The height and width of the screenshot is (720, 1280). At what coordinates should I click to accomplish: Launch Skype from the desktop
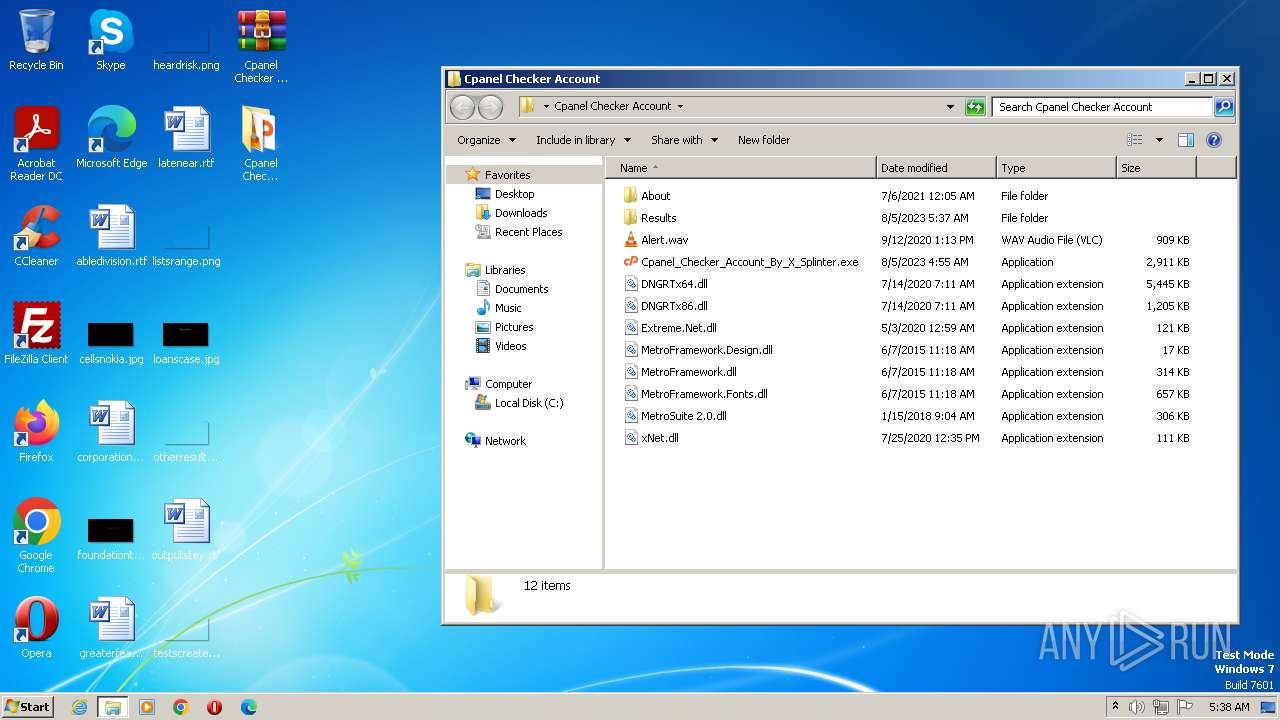(x=110, y=40)
